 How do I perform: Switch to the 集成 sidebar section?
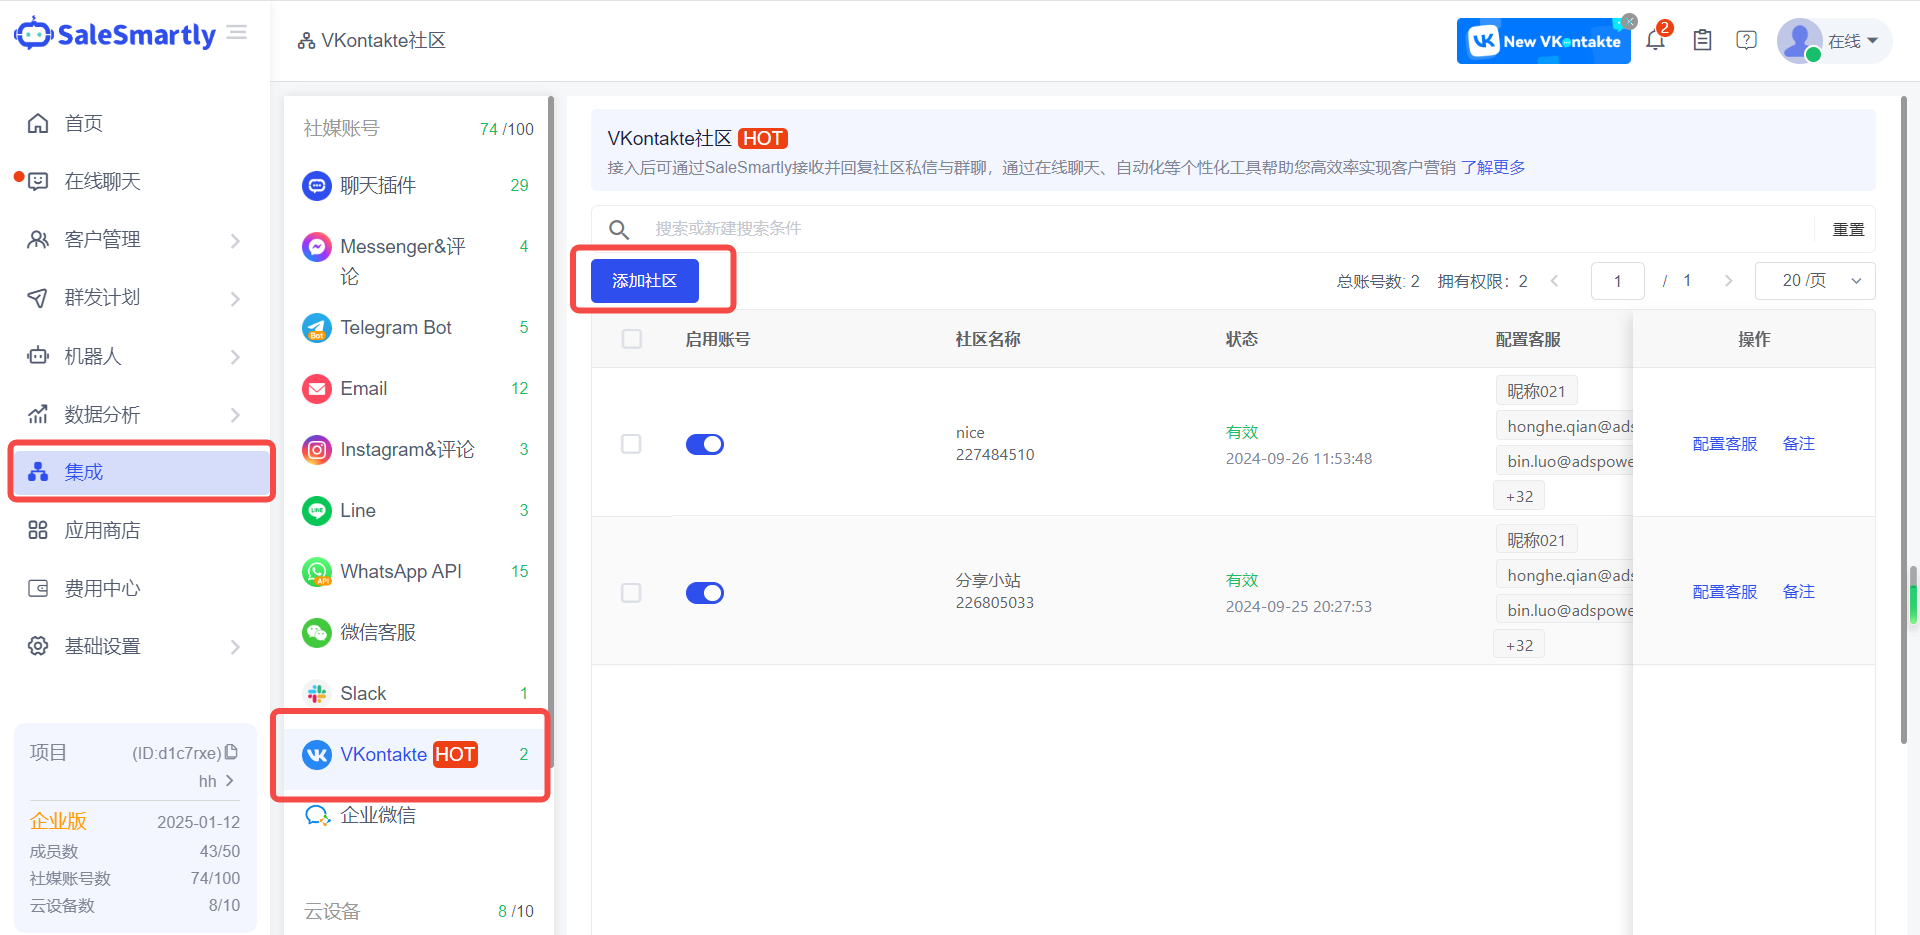pos(83,472)
